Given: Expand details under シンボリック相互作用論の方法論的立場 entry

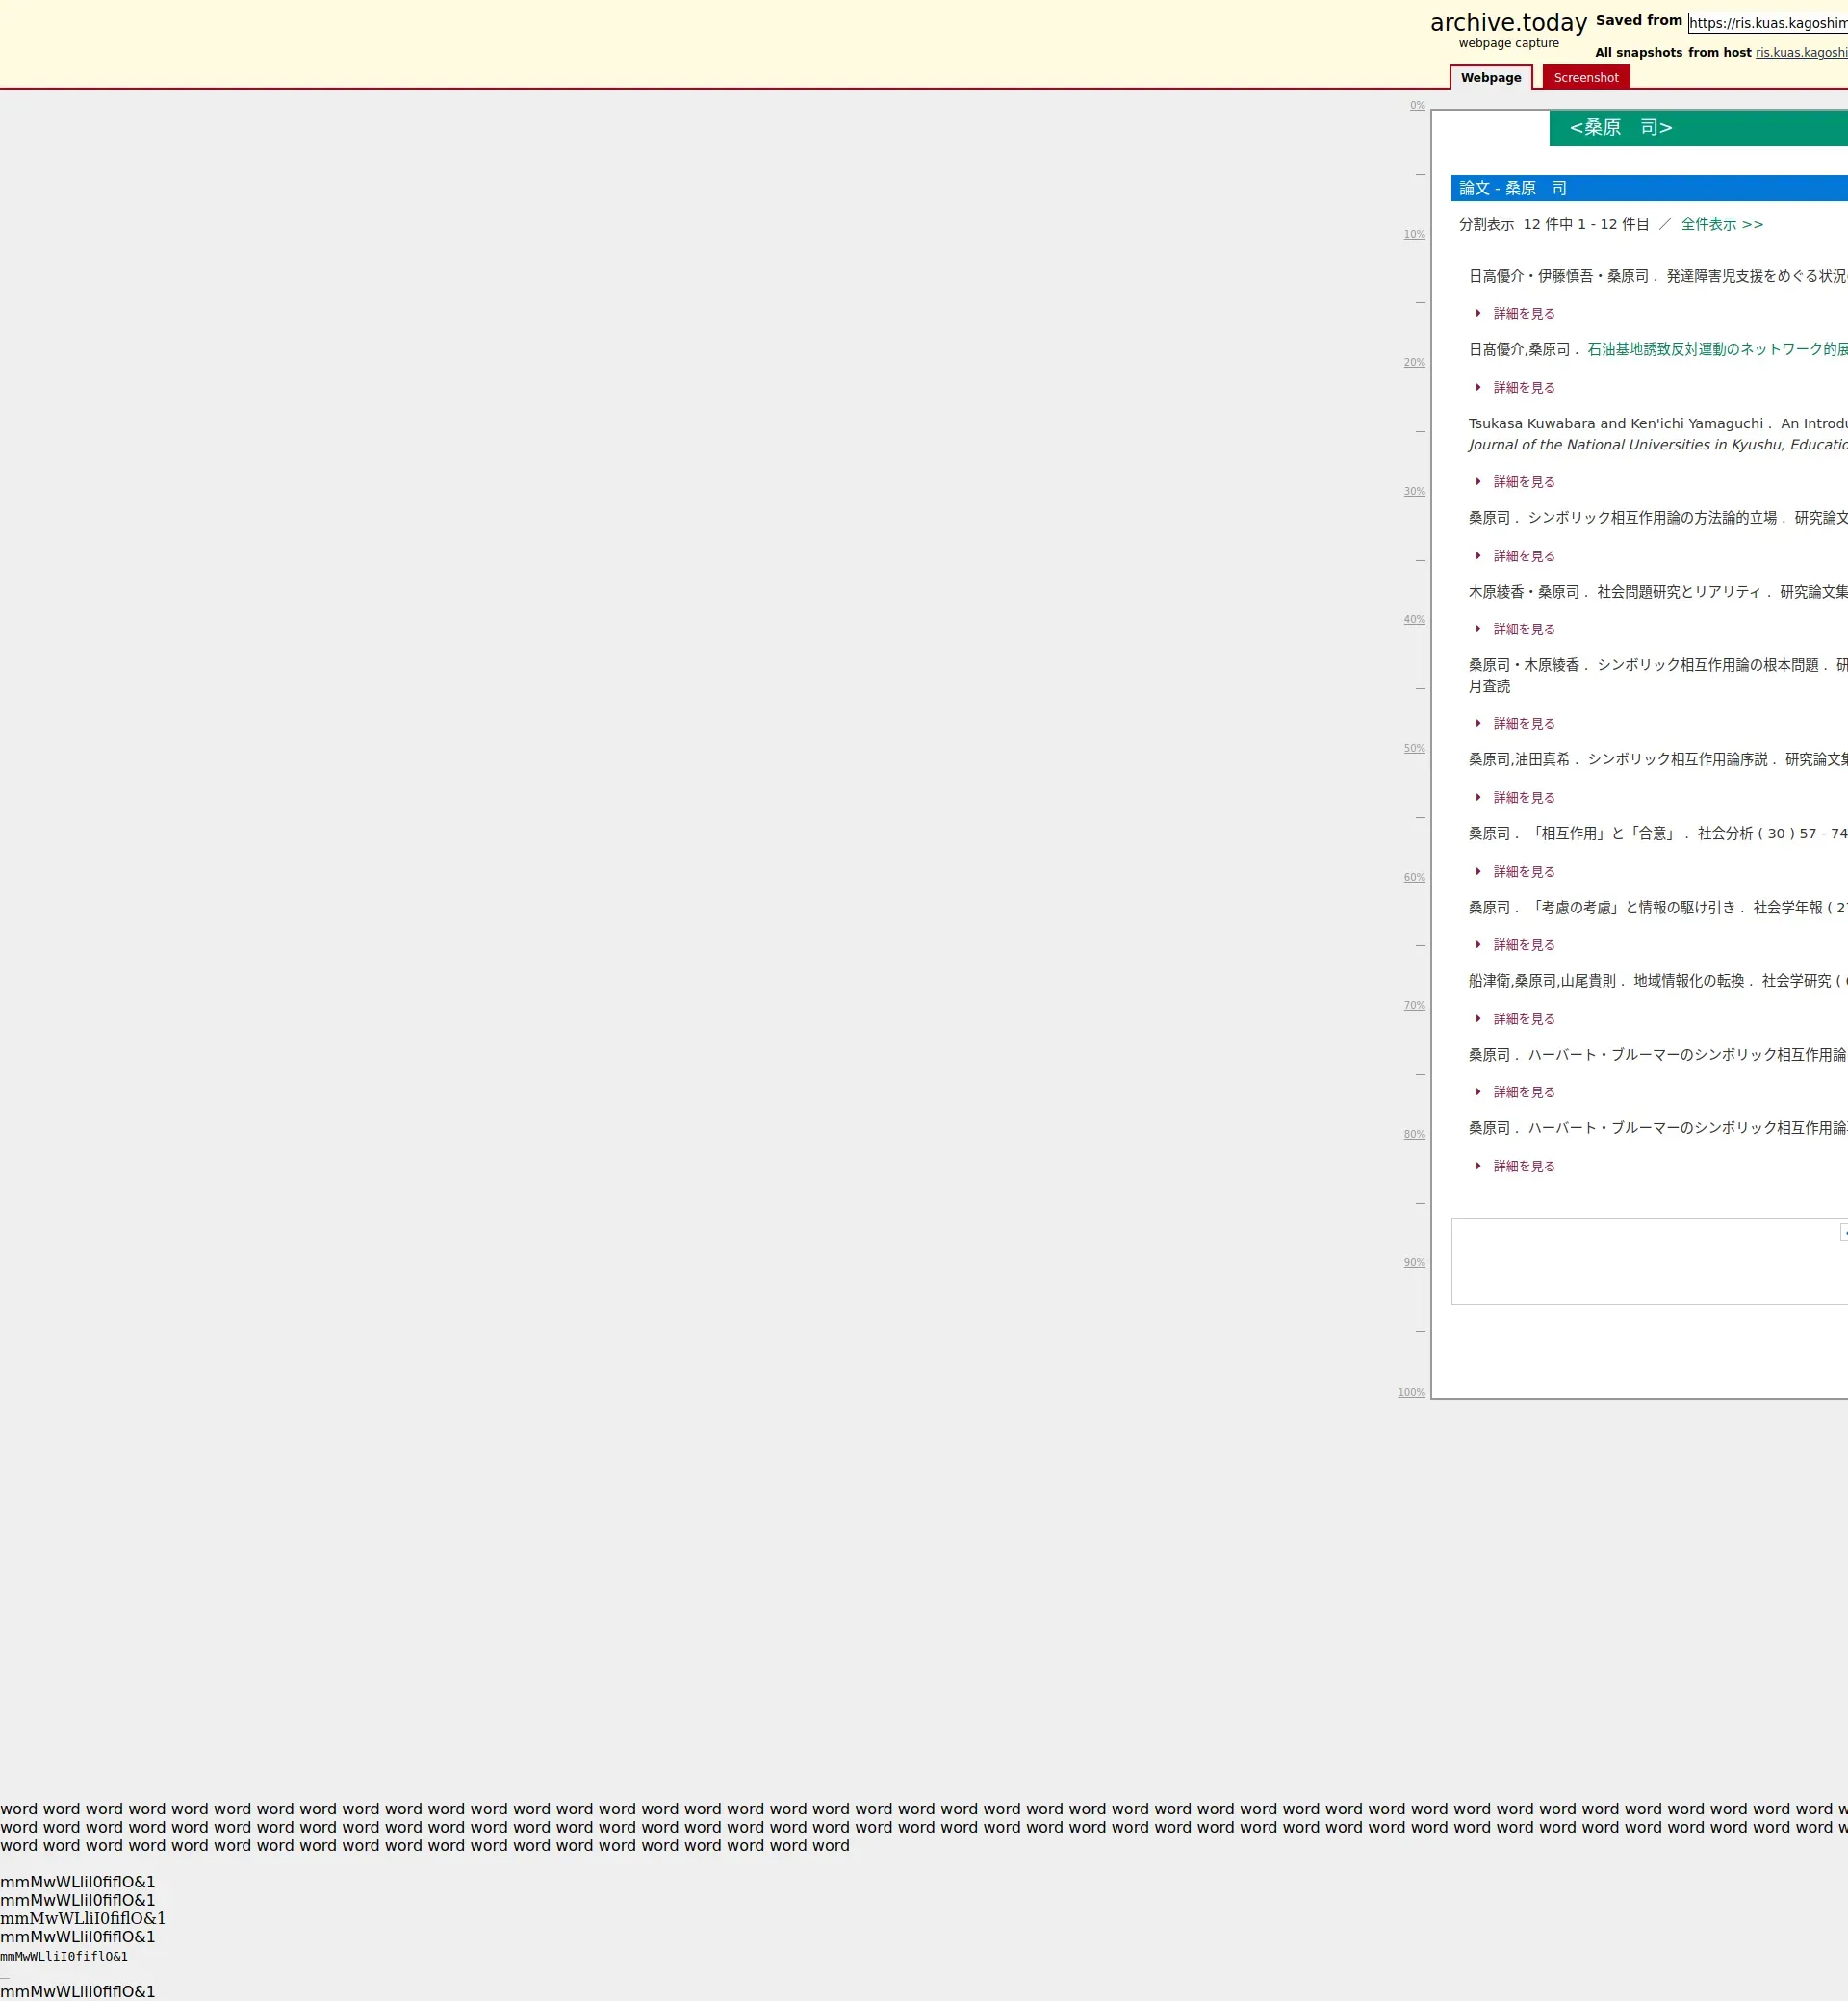Looking at the screenshot, I should pyautogui.click(x=1523, y=556).
